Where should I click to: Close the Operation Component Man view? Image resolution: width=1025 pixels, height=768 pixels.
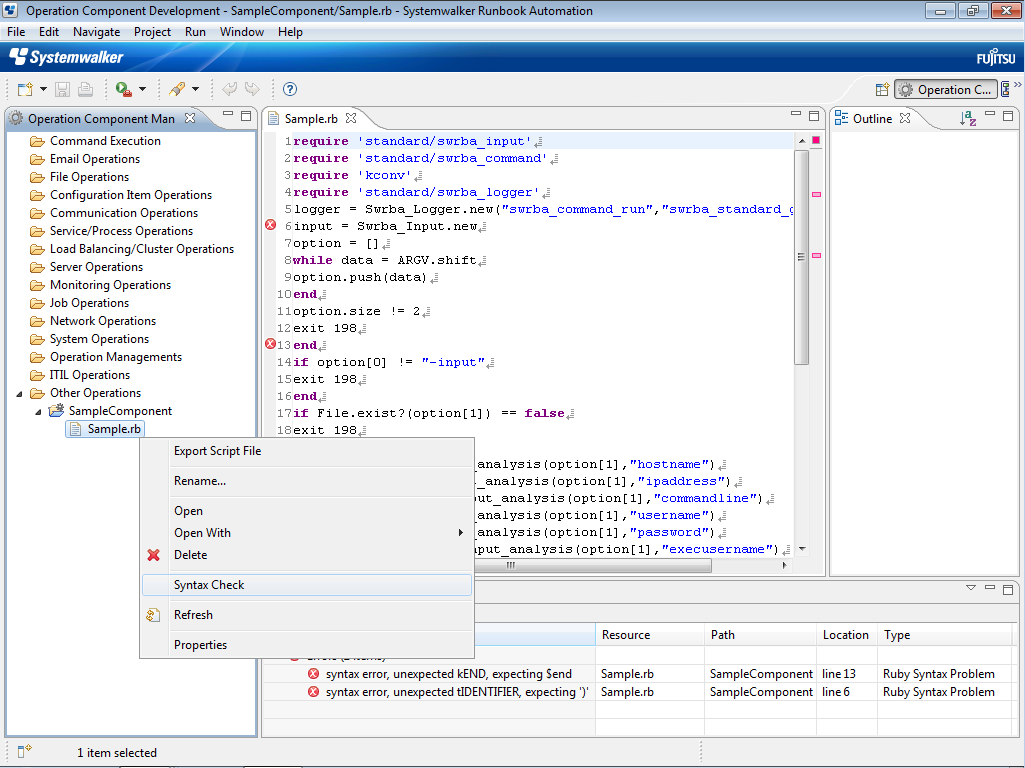[x=190, y=118]
